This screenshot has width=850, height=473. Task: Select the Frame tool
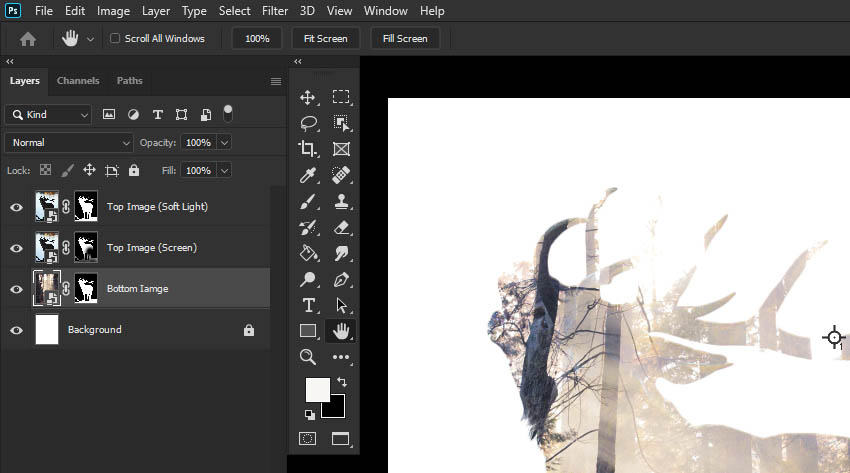(341, 148)
